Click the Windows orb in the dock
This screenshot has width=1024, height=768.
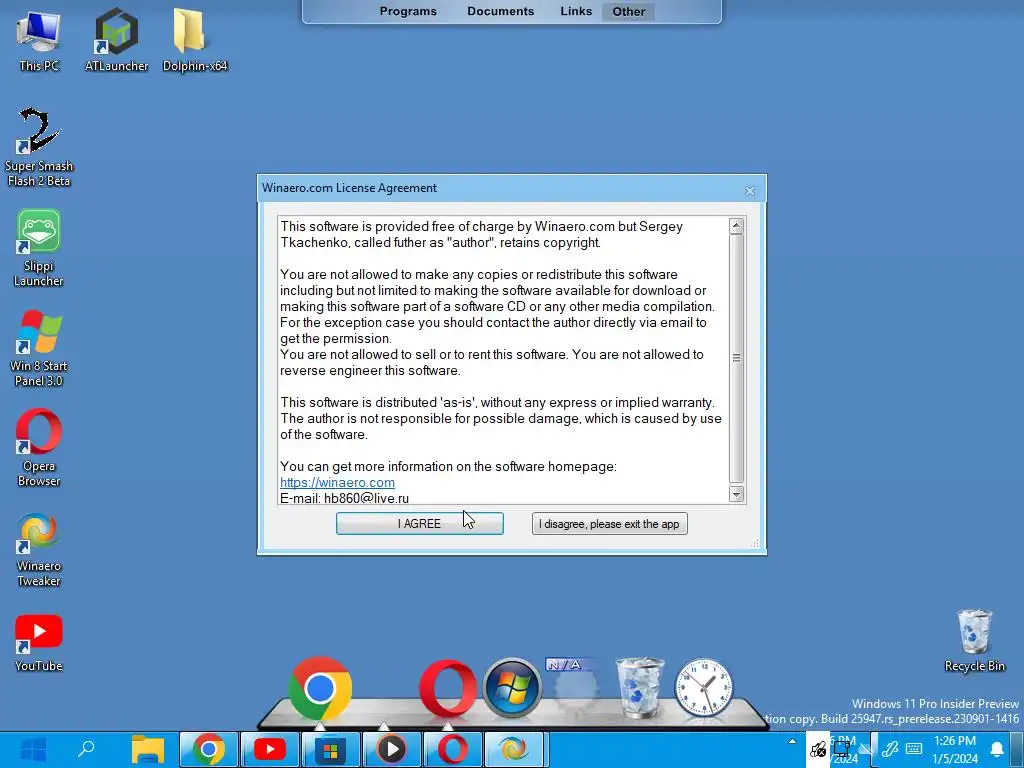coord(513,688)
